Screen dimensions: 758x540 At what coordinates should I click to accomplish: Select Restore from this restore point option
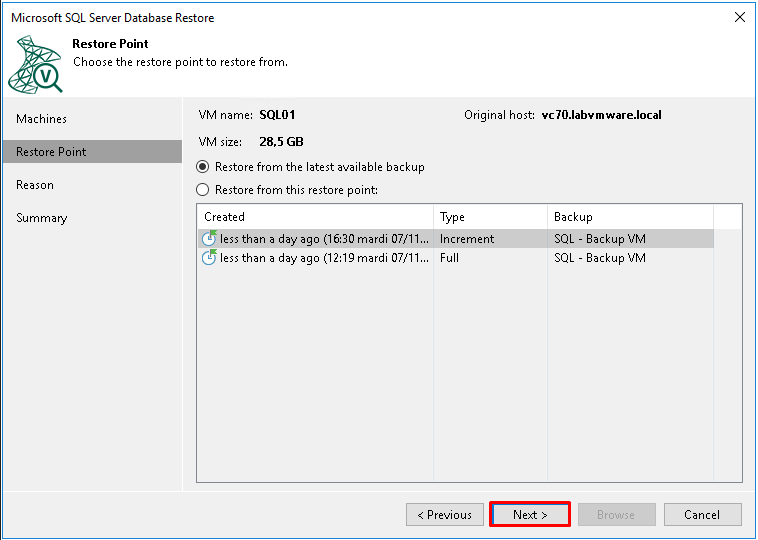(287, 190)
